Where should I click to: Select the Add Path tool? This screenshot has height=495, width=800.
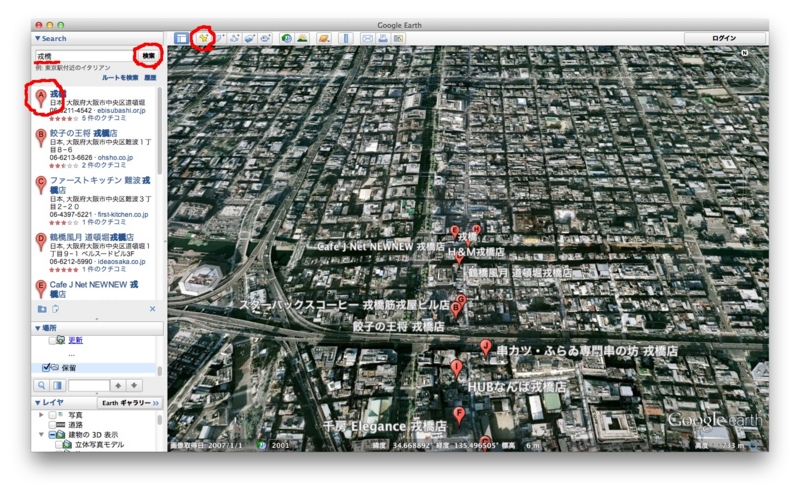tap(235, 38)
